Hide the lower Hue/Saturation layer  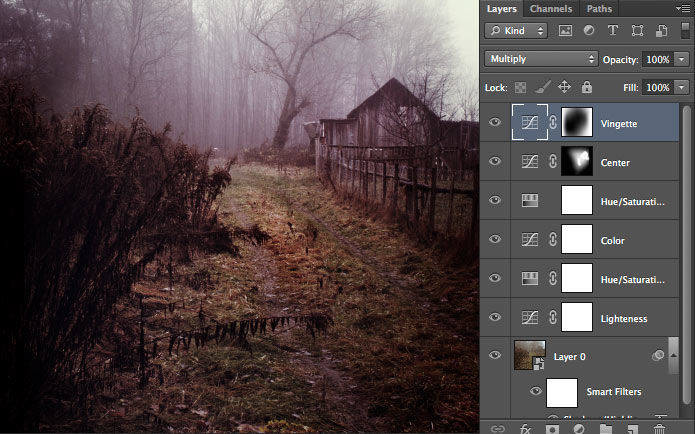point(495,278)
